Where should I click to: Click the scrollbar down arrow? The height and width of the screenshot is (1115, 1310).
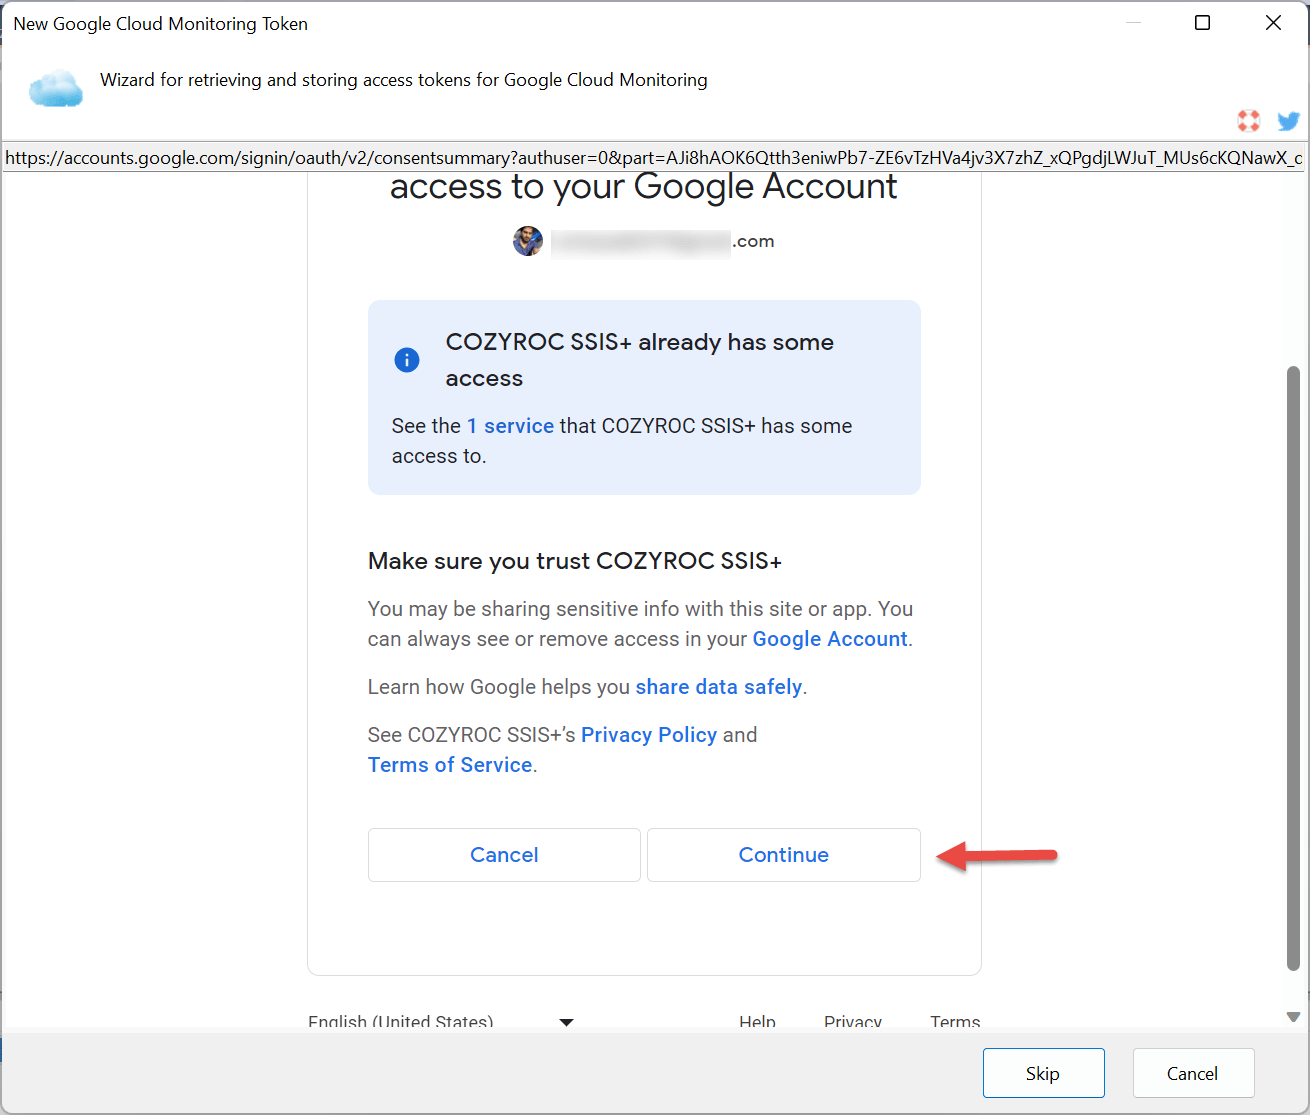(1293, 1017)
